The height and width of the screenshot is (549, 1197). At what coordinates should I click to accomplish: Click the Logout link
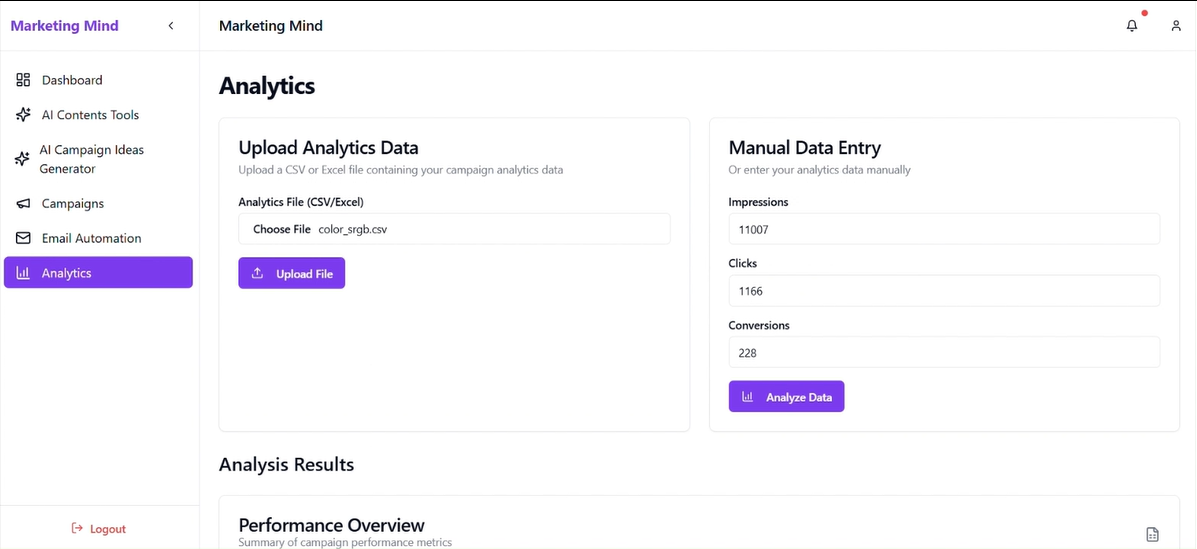tap(99, 529)
